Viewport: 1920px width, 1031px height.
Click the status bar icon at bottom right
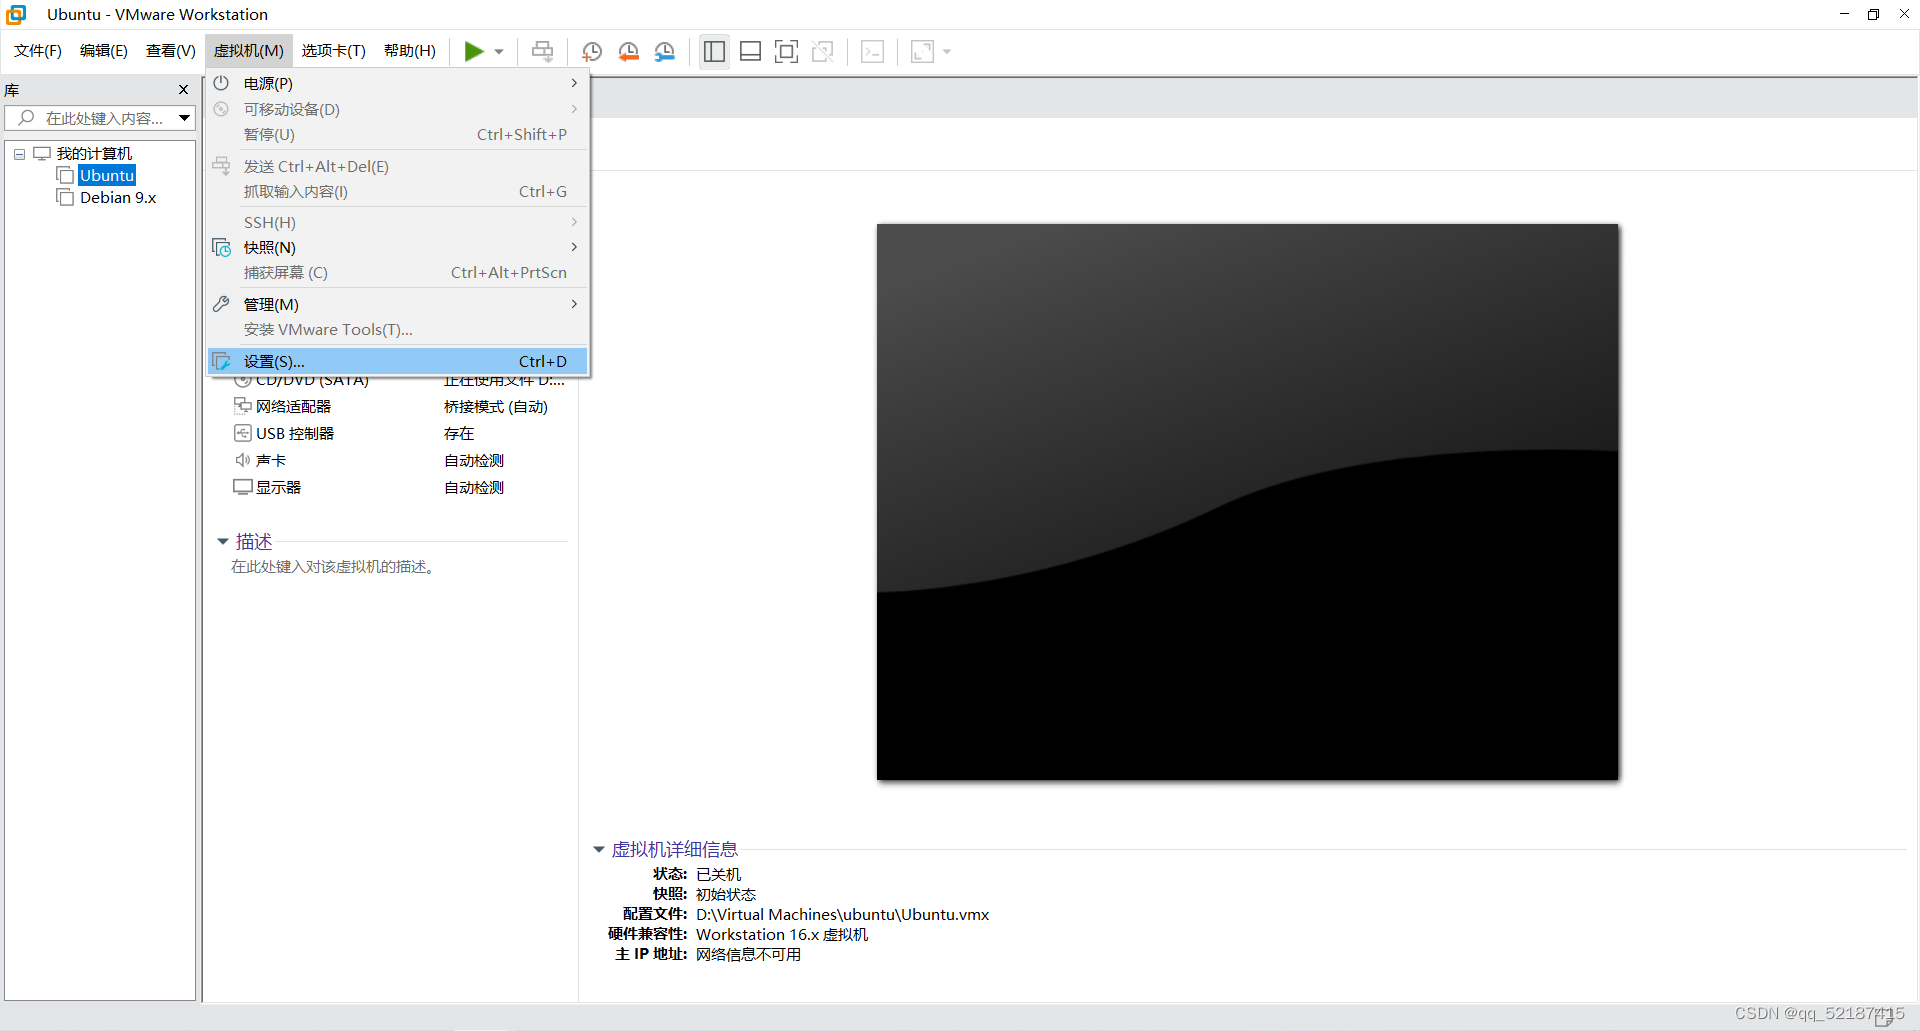pos(1886,1016)
